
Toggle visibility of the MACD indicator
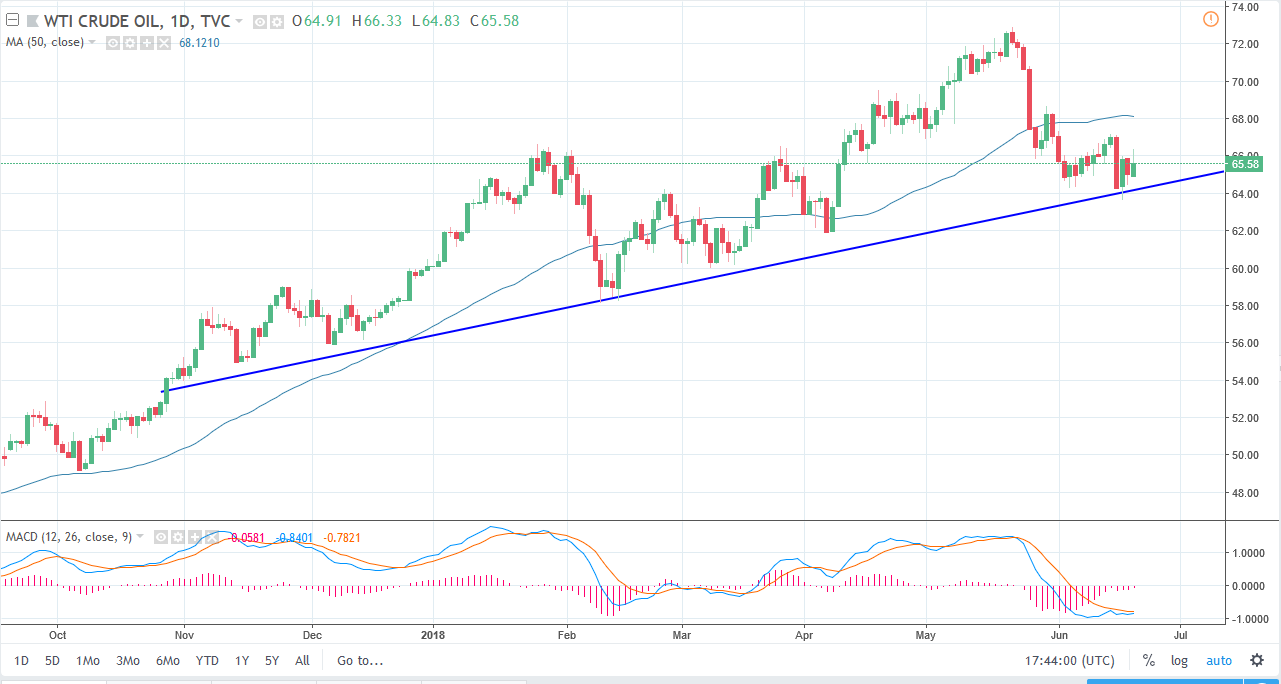pyautogui.click(x=160, y=537)
